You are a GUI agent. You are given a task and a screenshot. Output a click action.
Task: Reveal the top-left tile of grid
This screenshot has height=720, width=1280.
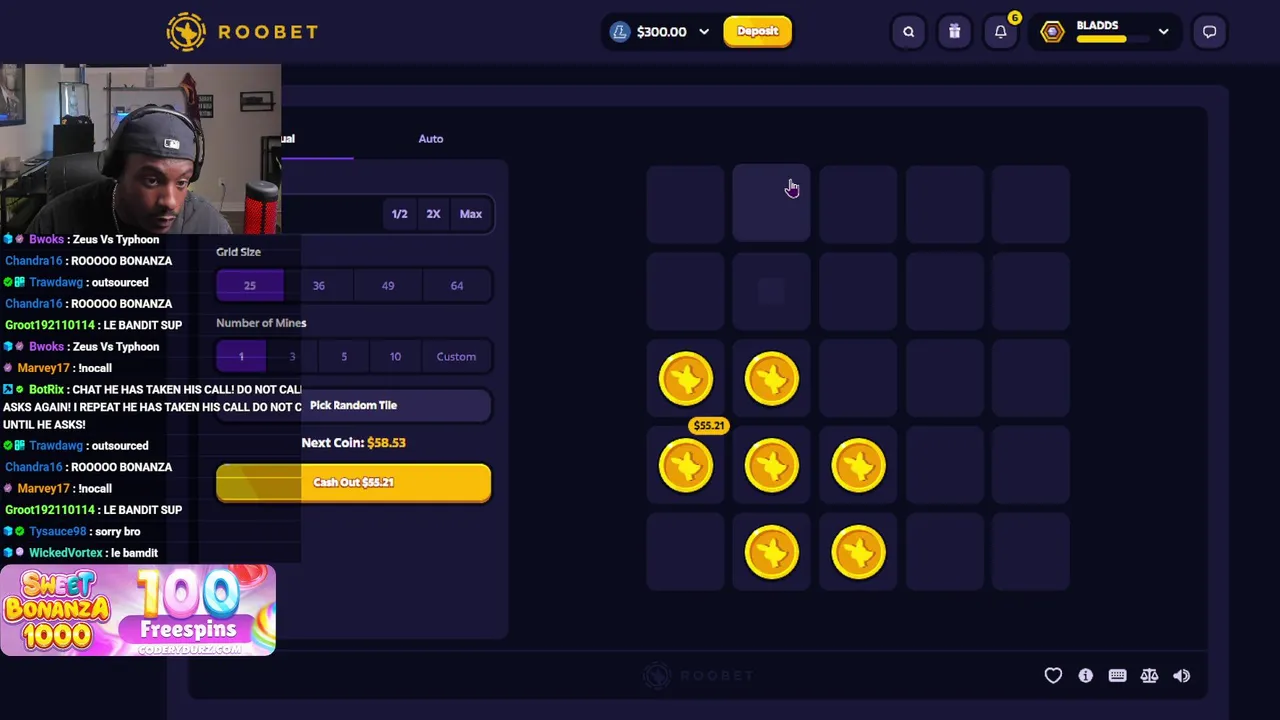685,204
